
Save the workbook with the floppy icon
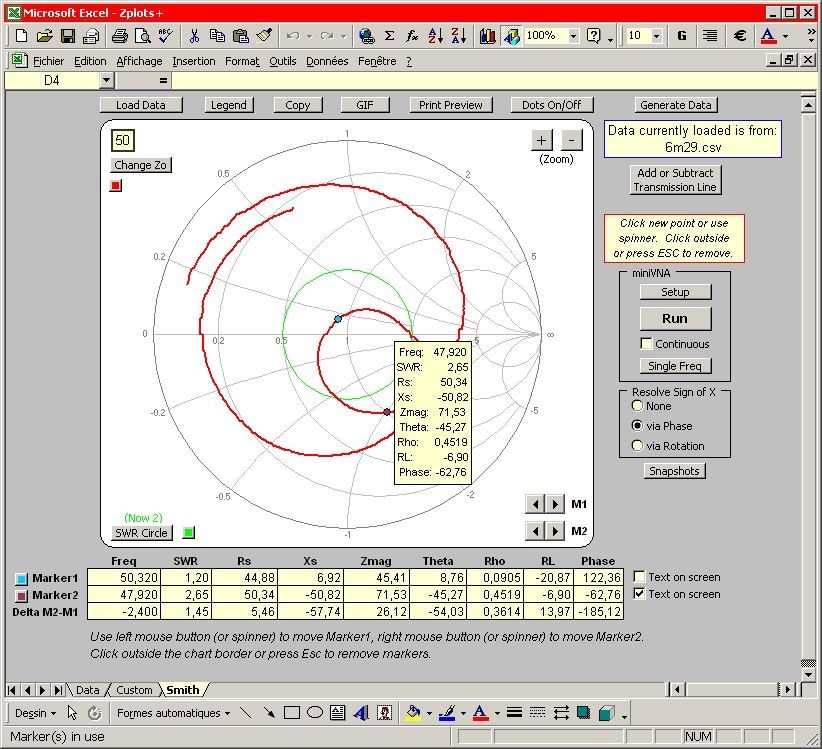tap(68, 36)
